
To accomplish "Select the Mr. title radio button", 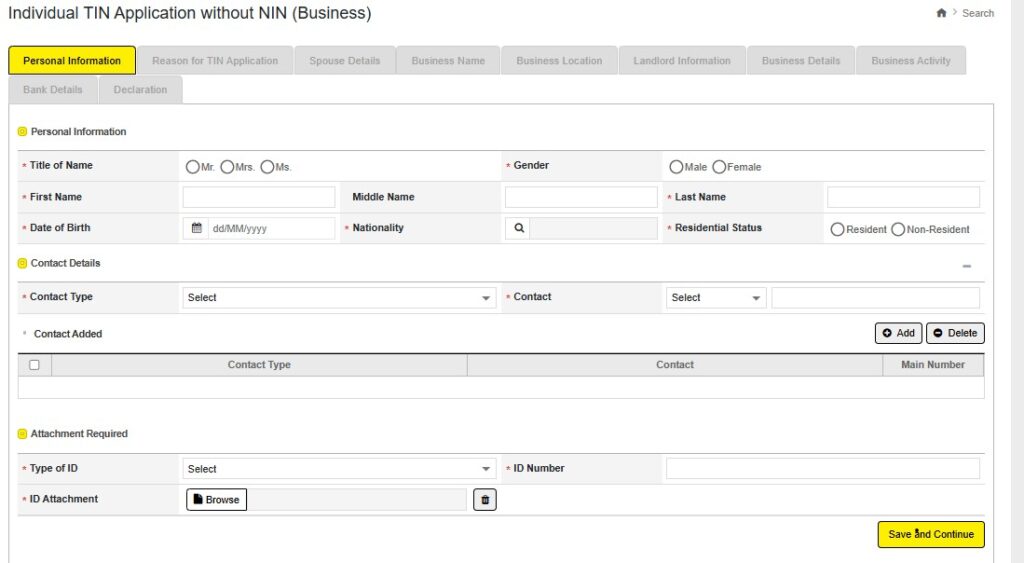I will 193,167.
